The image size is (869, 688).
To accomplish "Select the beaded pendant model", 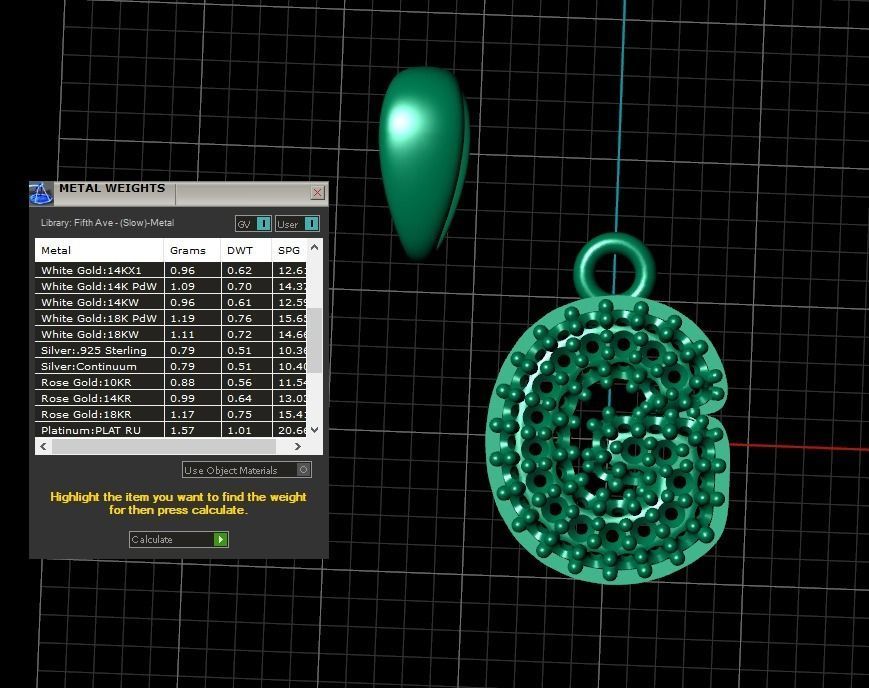I will (607, 441).
